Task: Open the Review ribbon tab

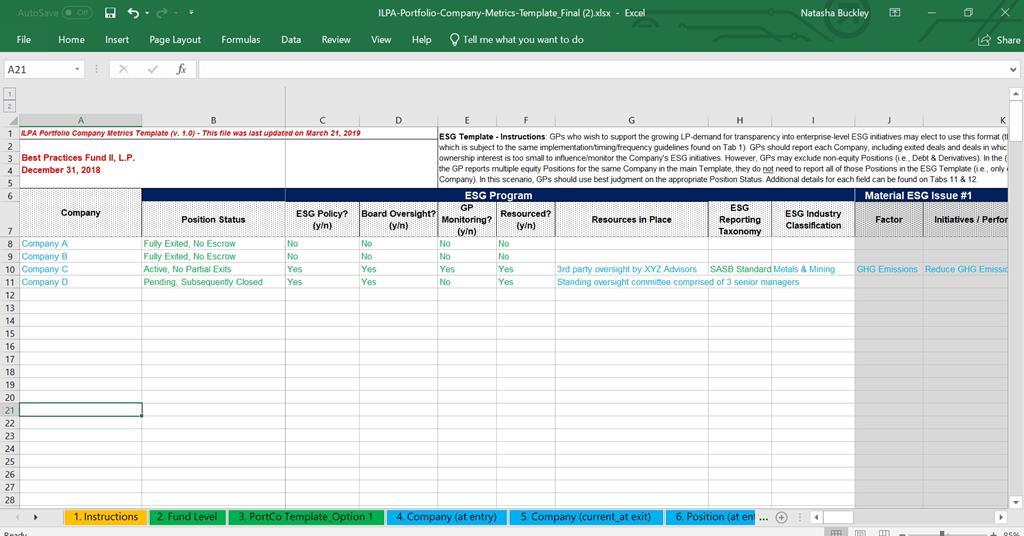Action: tap(336, 39)
